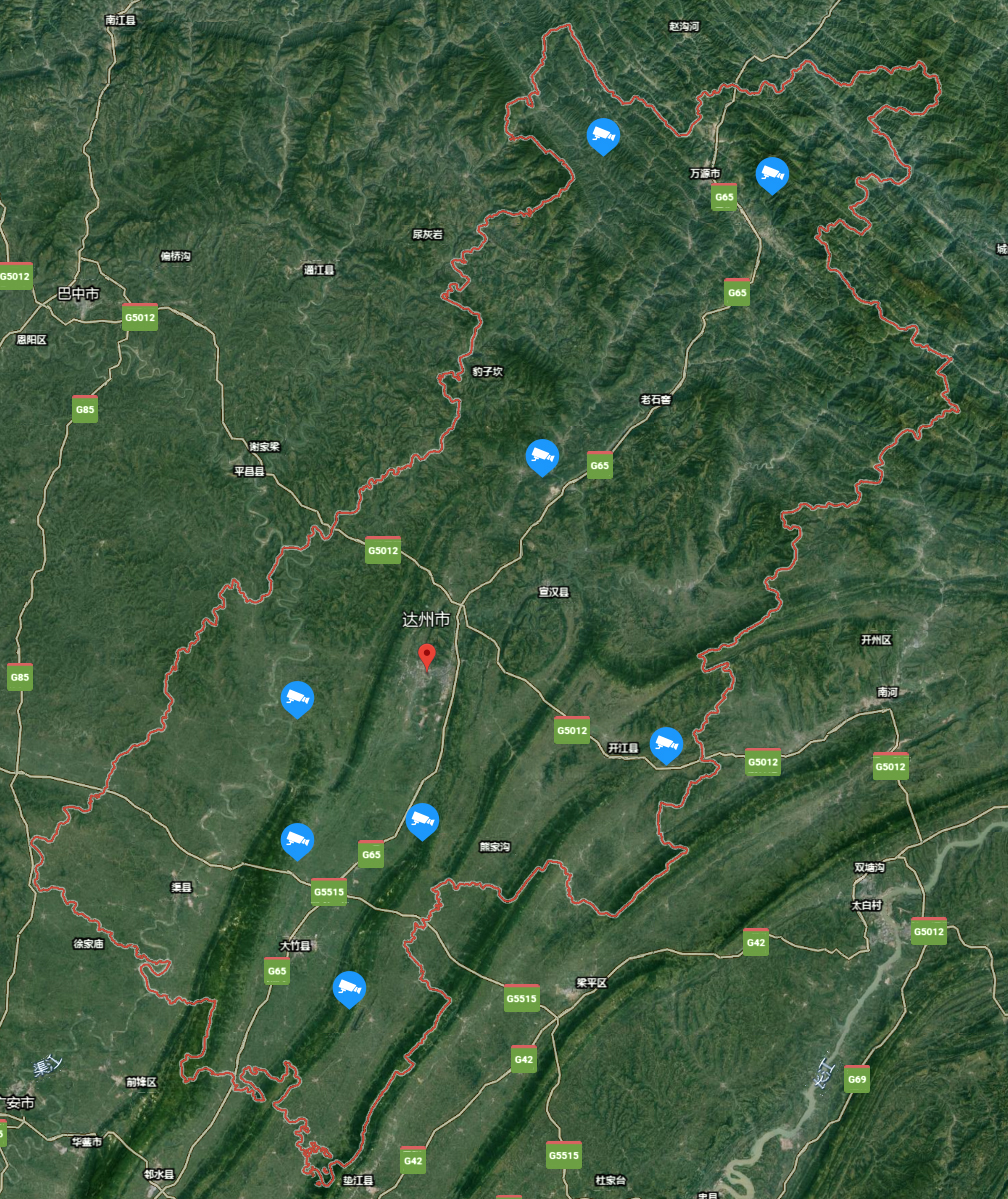Select the camera marker southeast of 大竹县
This screenshot has width=1008, height=1199.
350,989
